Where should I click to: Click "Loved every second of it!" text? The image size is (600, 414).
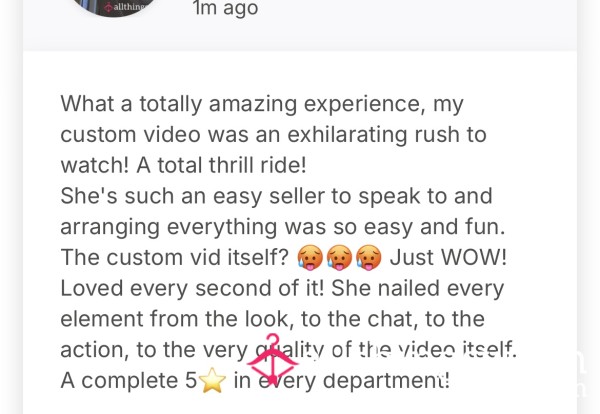pos(192,288)
